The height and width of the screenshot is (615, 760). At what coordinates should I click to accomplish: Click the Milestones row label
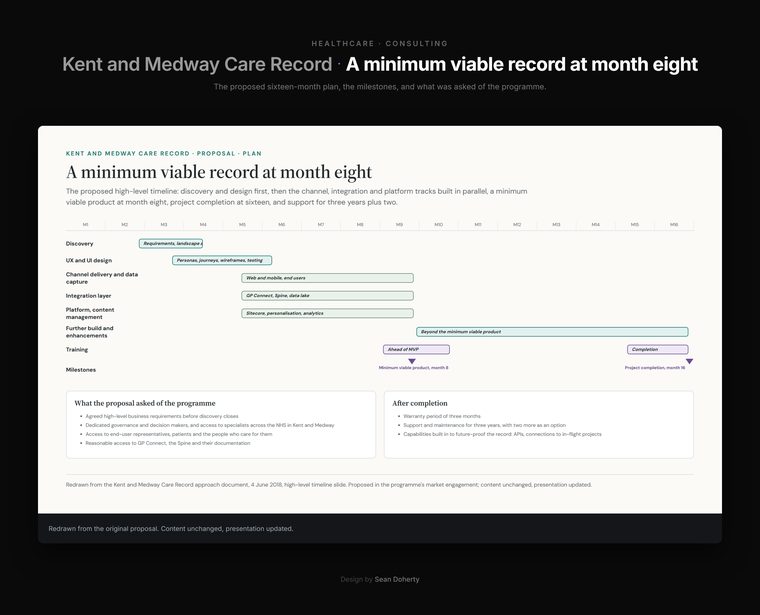tap(80, 370)
